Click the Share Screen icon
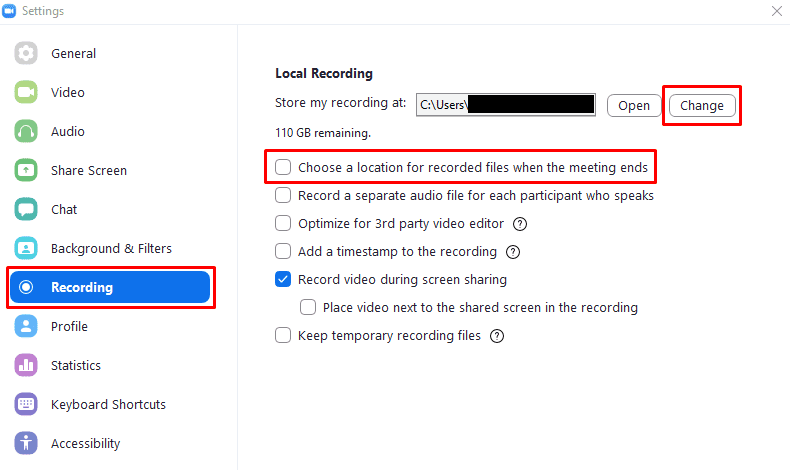The height and width of the screenshot is (470, 790). tap(26, 170)
